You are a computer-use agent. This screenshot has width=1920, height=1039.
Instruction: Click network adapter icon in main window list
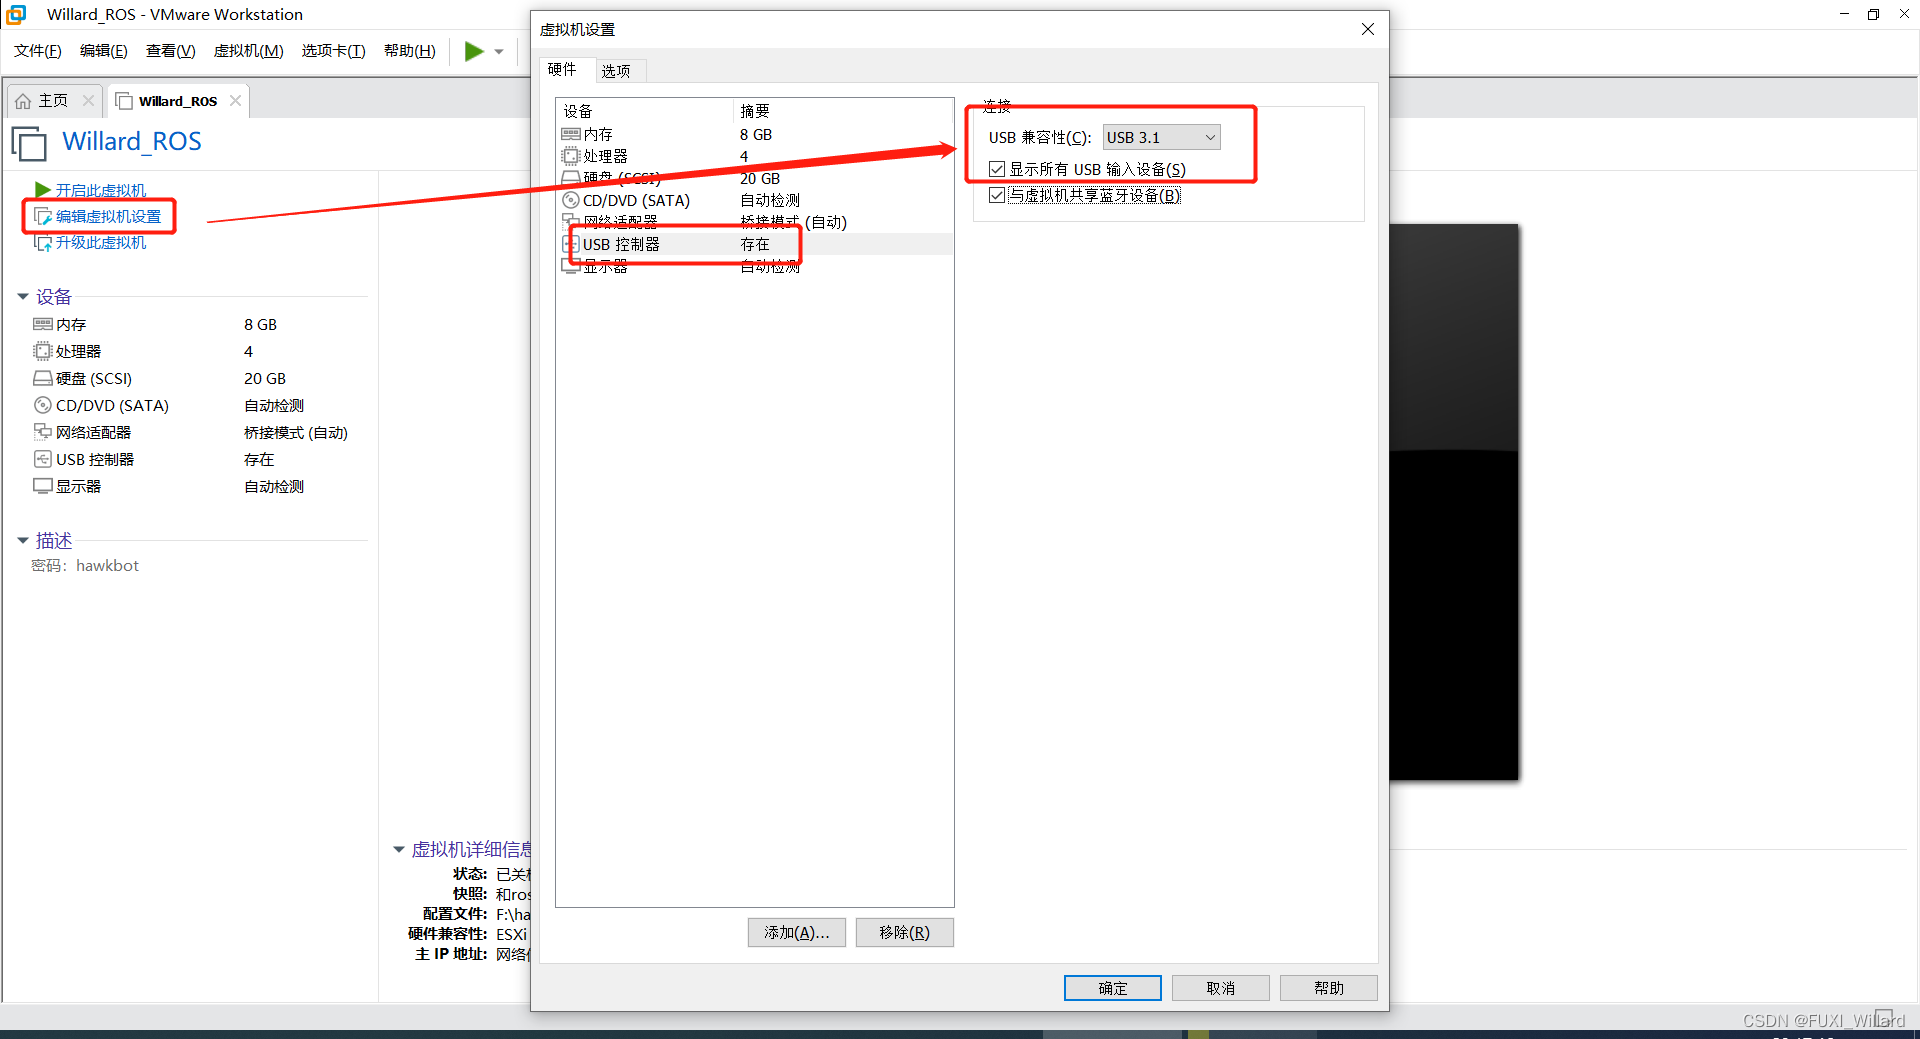pos(43,432)
